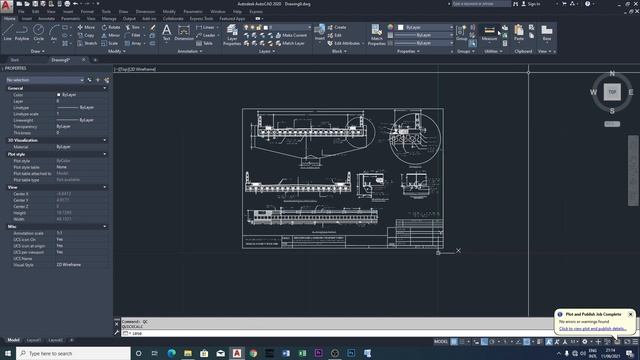Select the Dimension tool
640x360 pixels.
184,32
